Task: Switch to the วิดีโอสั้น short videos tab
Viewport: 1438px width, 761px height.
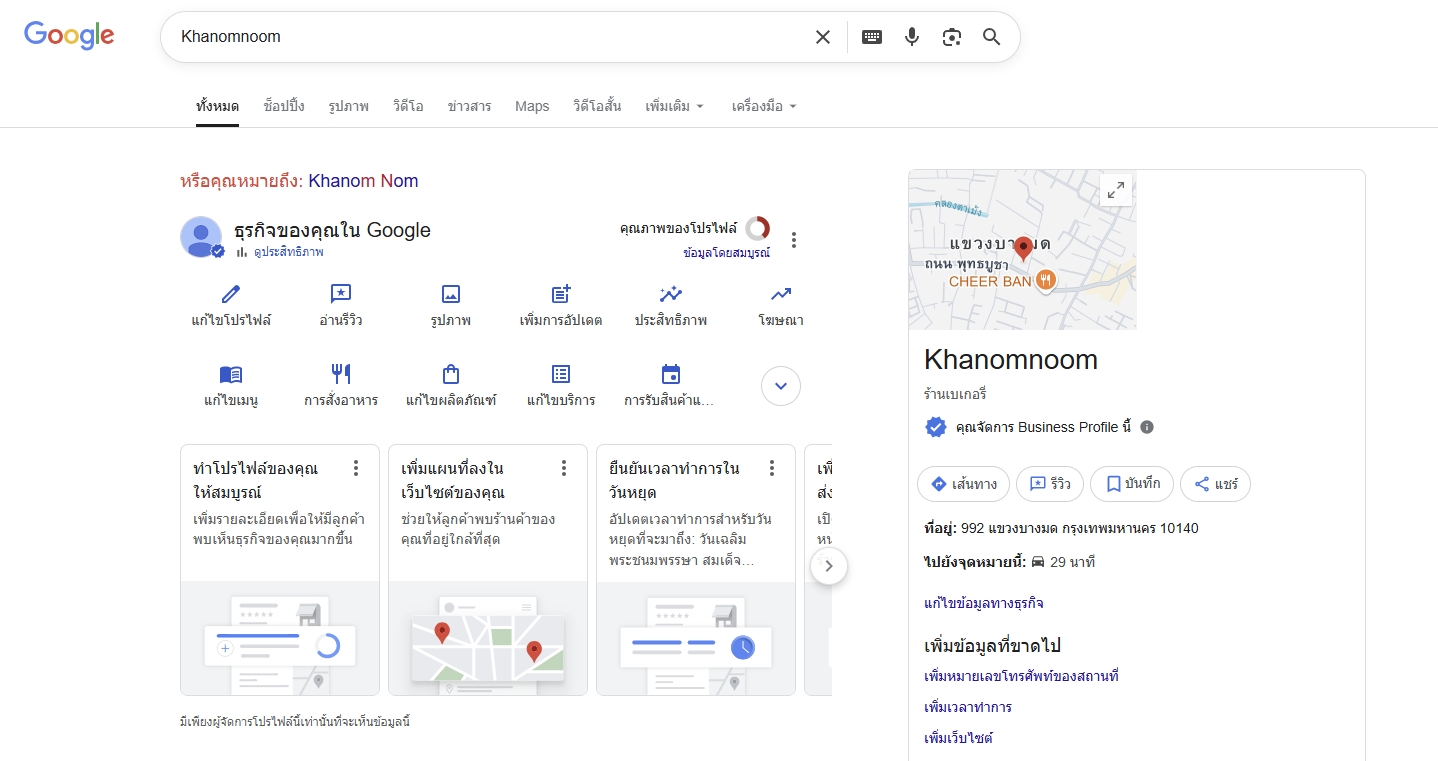Action: tap(597, 106)
